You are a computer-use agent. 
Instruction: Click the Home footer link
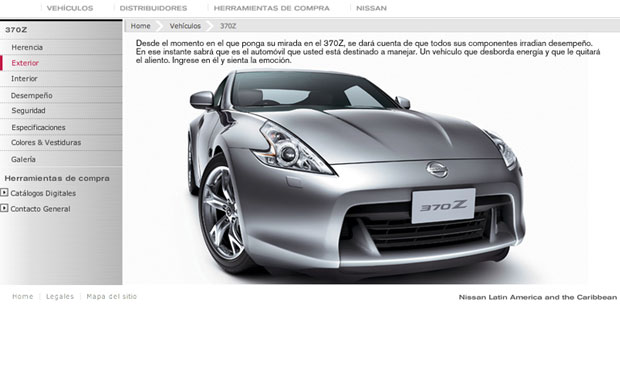pos(23,296)
